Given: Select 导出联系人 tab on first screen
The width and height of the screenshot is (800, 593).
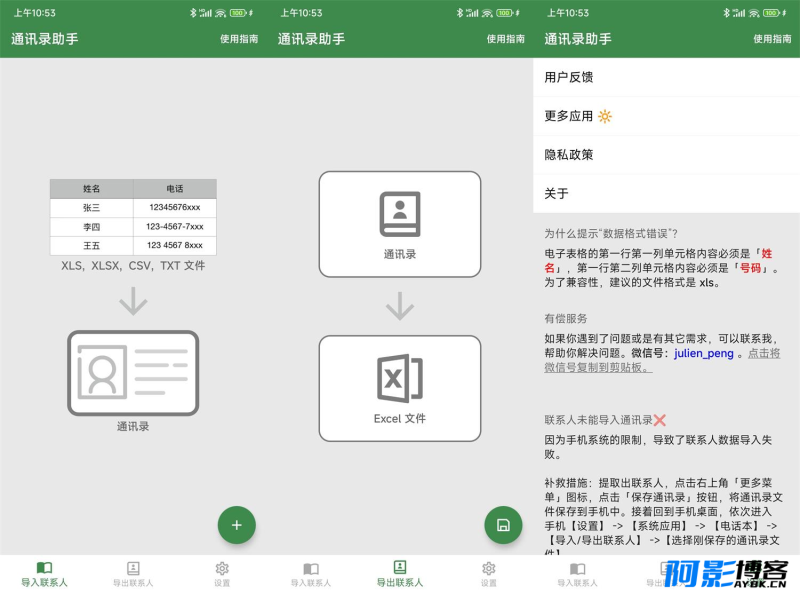Looking at the screenshot, I should pos(133,574).
